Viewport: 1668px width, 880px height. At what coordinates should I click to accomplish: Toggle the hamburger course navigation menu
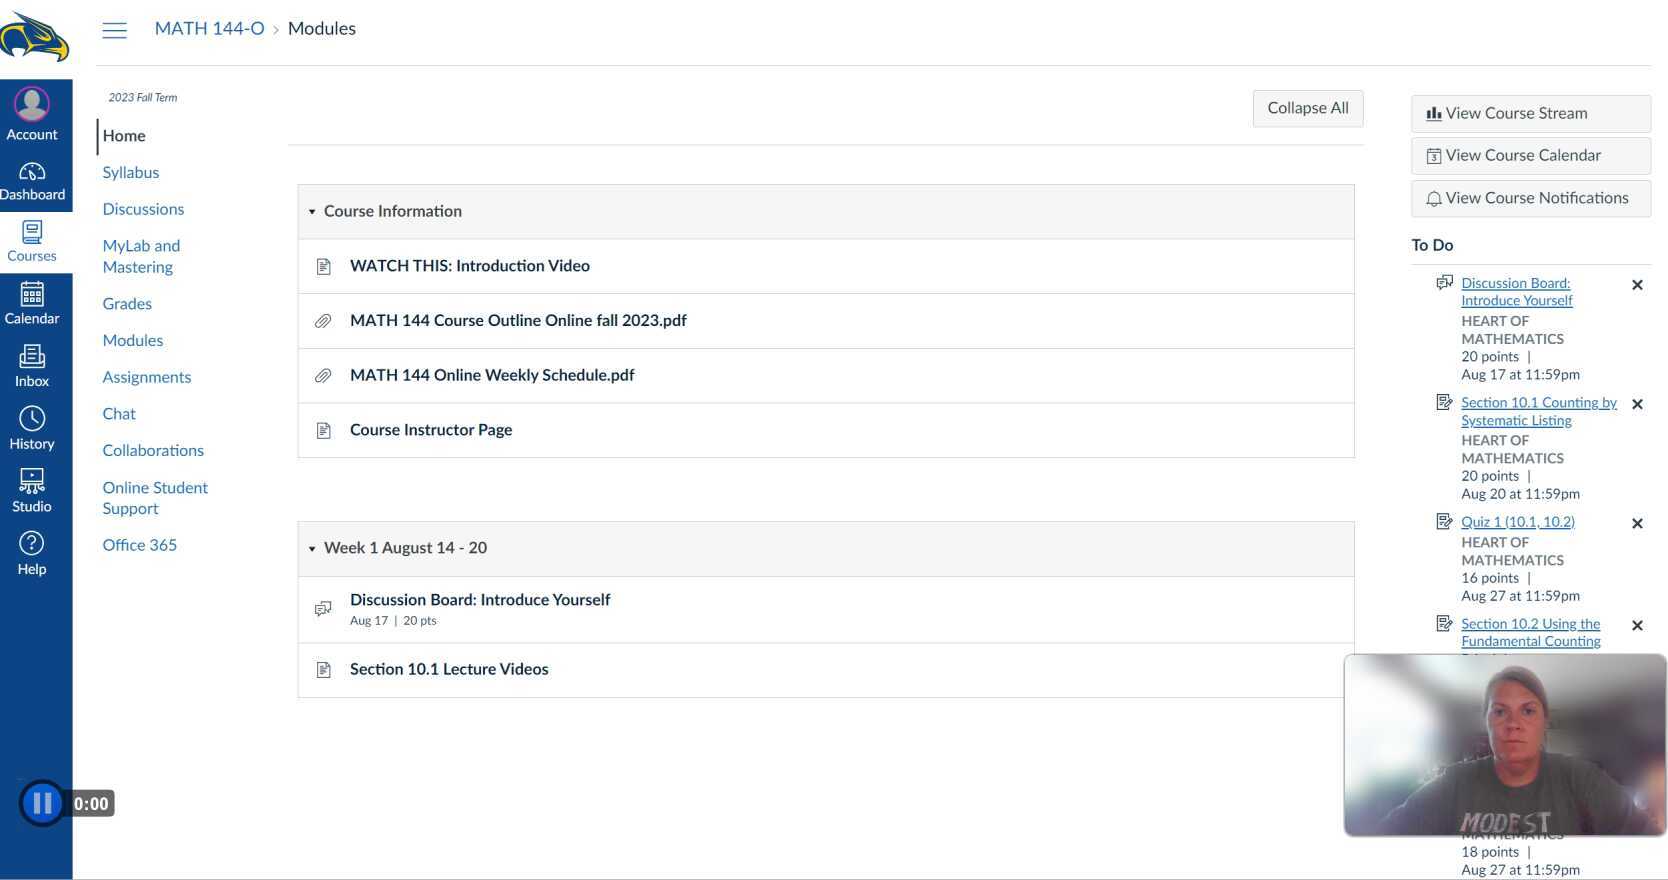(115, 30)
